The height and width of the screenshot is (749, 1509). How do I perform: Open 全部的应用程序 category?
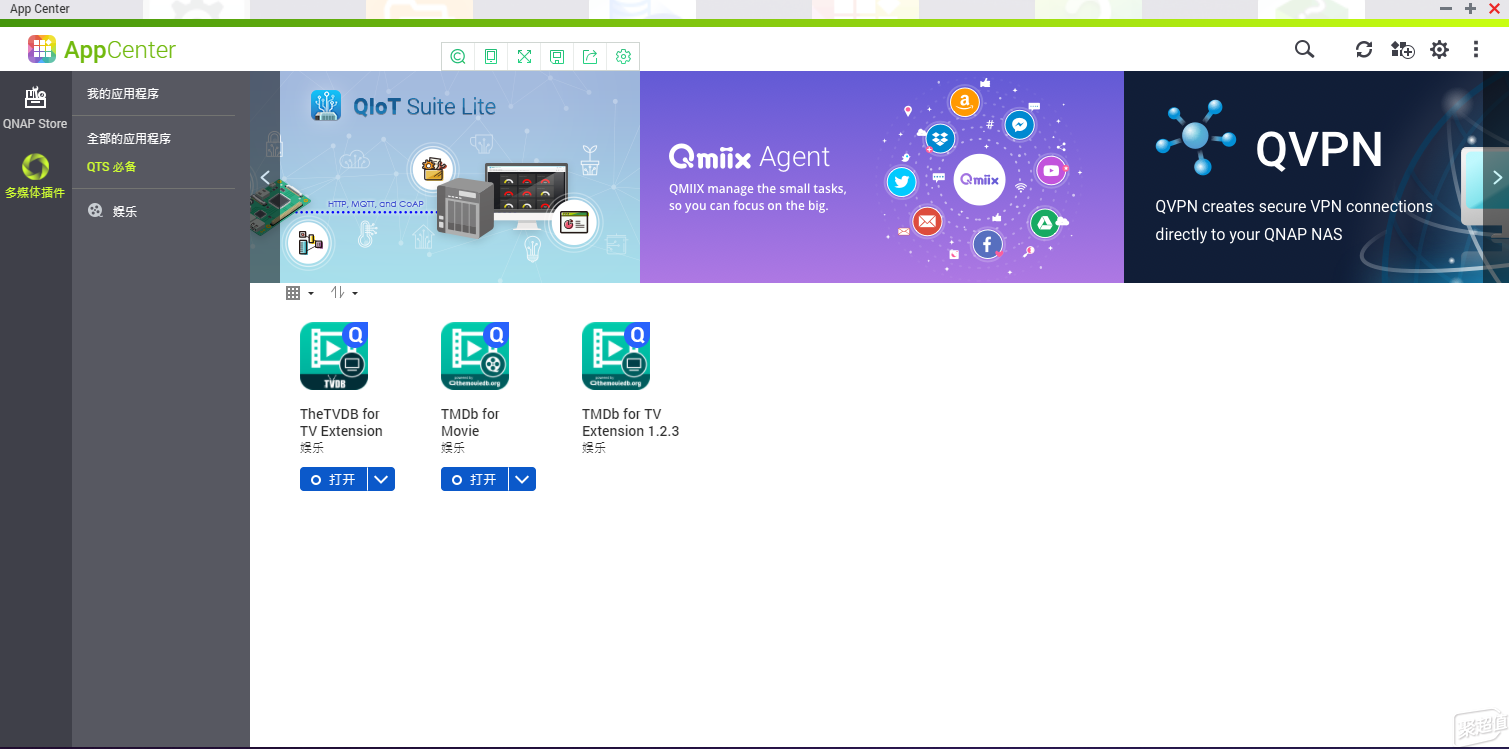tap(129, 138)
